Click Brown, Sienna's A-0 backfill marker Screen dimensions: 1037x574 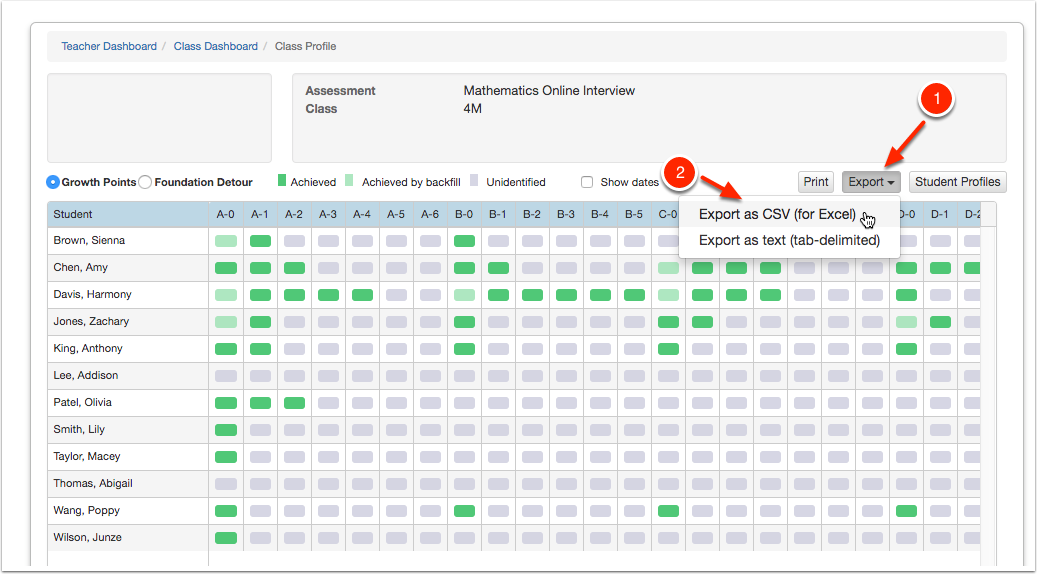pyautogui.click(x=226, y=241)
